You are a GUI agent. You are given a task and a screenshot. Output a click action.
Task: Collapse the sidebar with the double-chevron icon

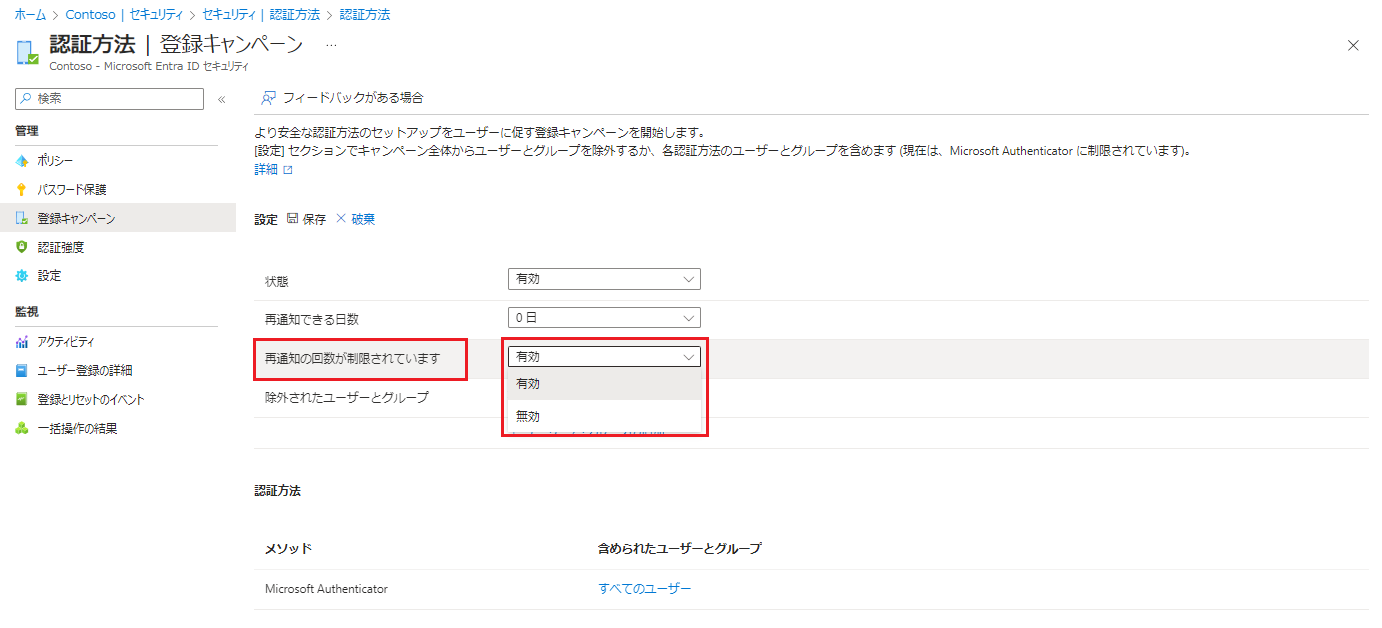221,99
